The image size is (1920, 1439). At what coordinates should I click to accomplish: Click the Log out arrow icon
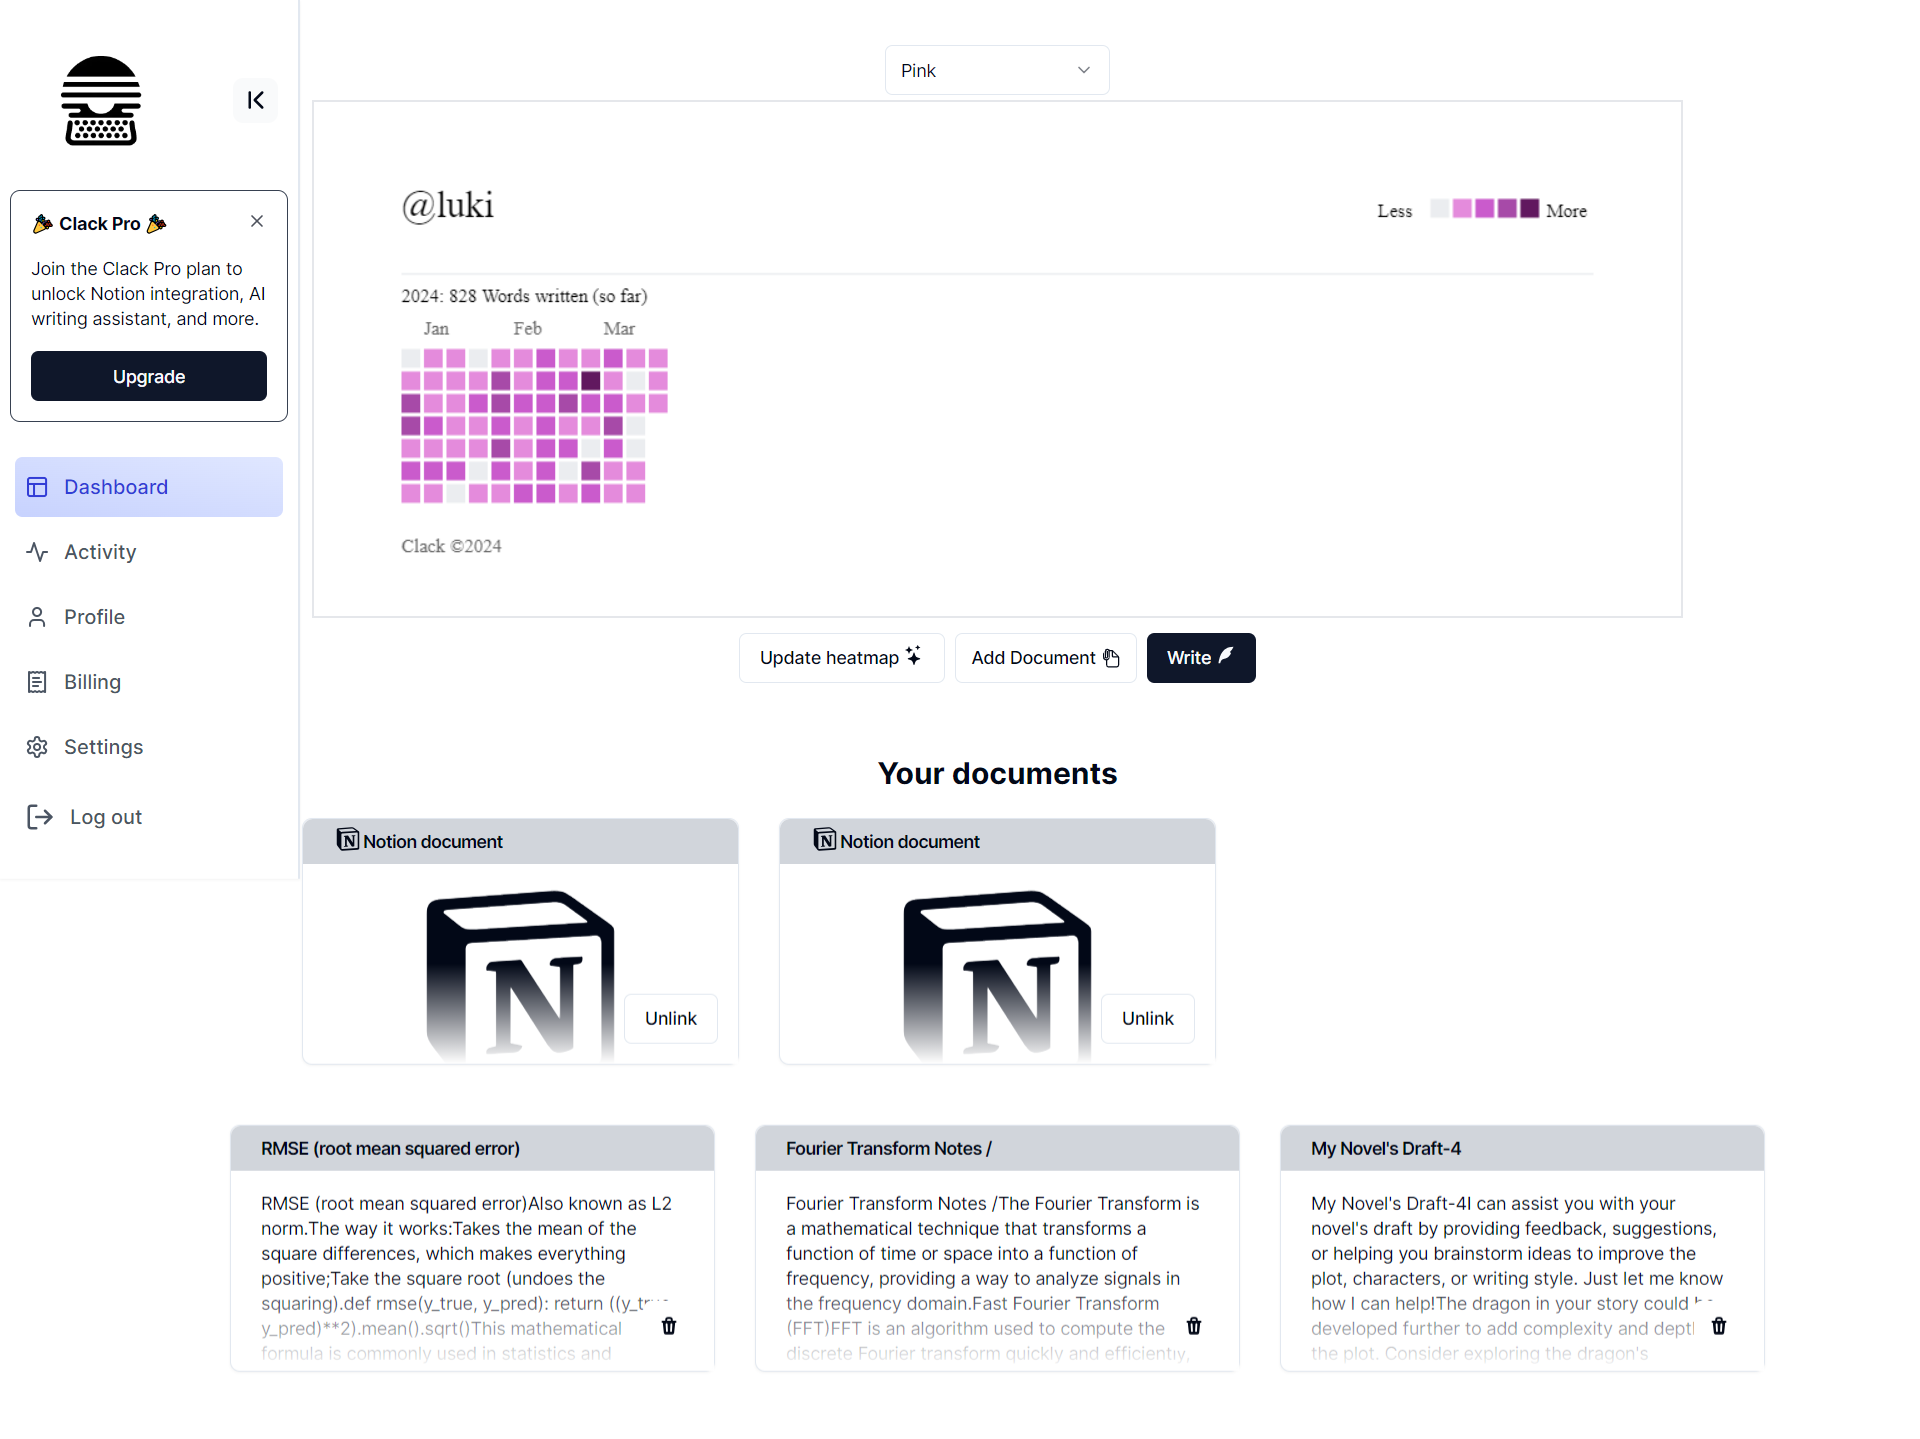click(39, 816)
